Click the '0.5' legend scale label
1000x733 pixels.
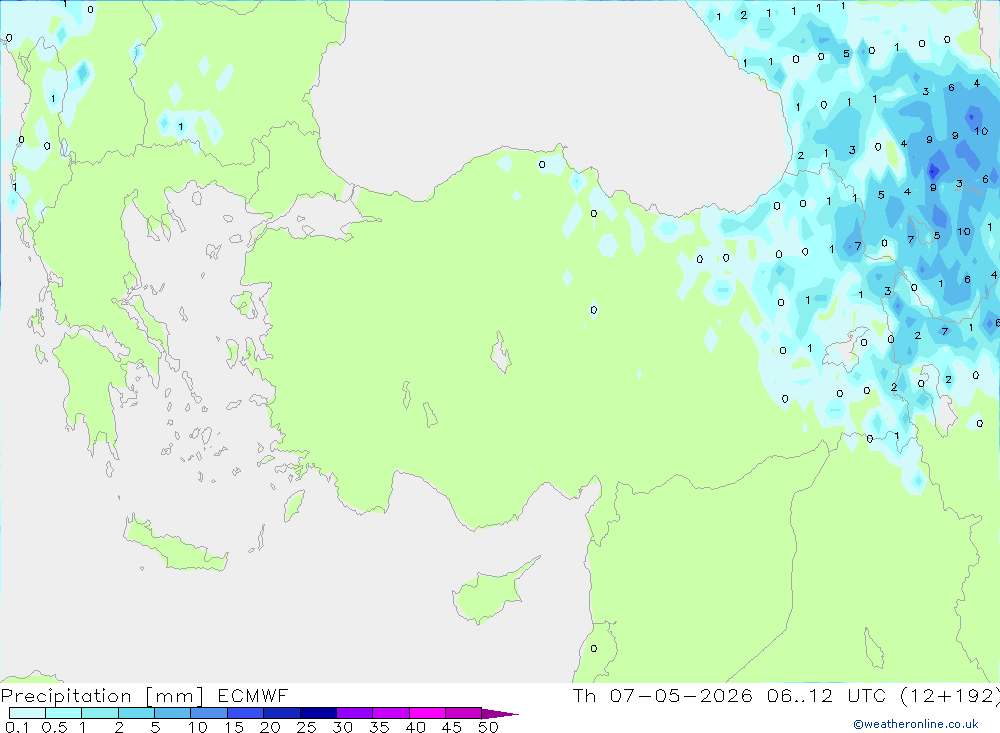pos(54,727)
